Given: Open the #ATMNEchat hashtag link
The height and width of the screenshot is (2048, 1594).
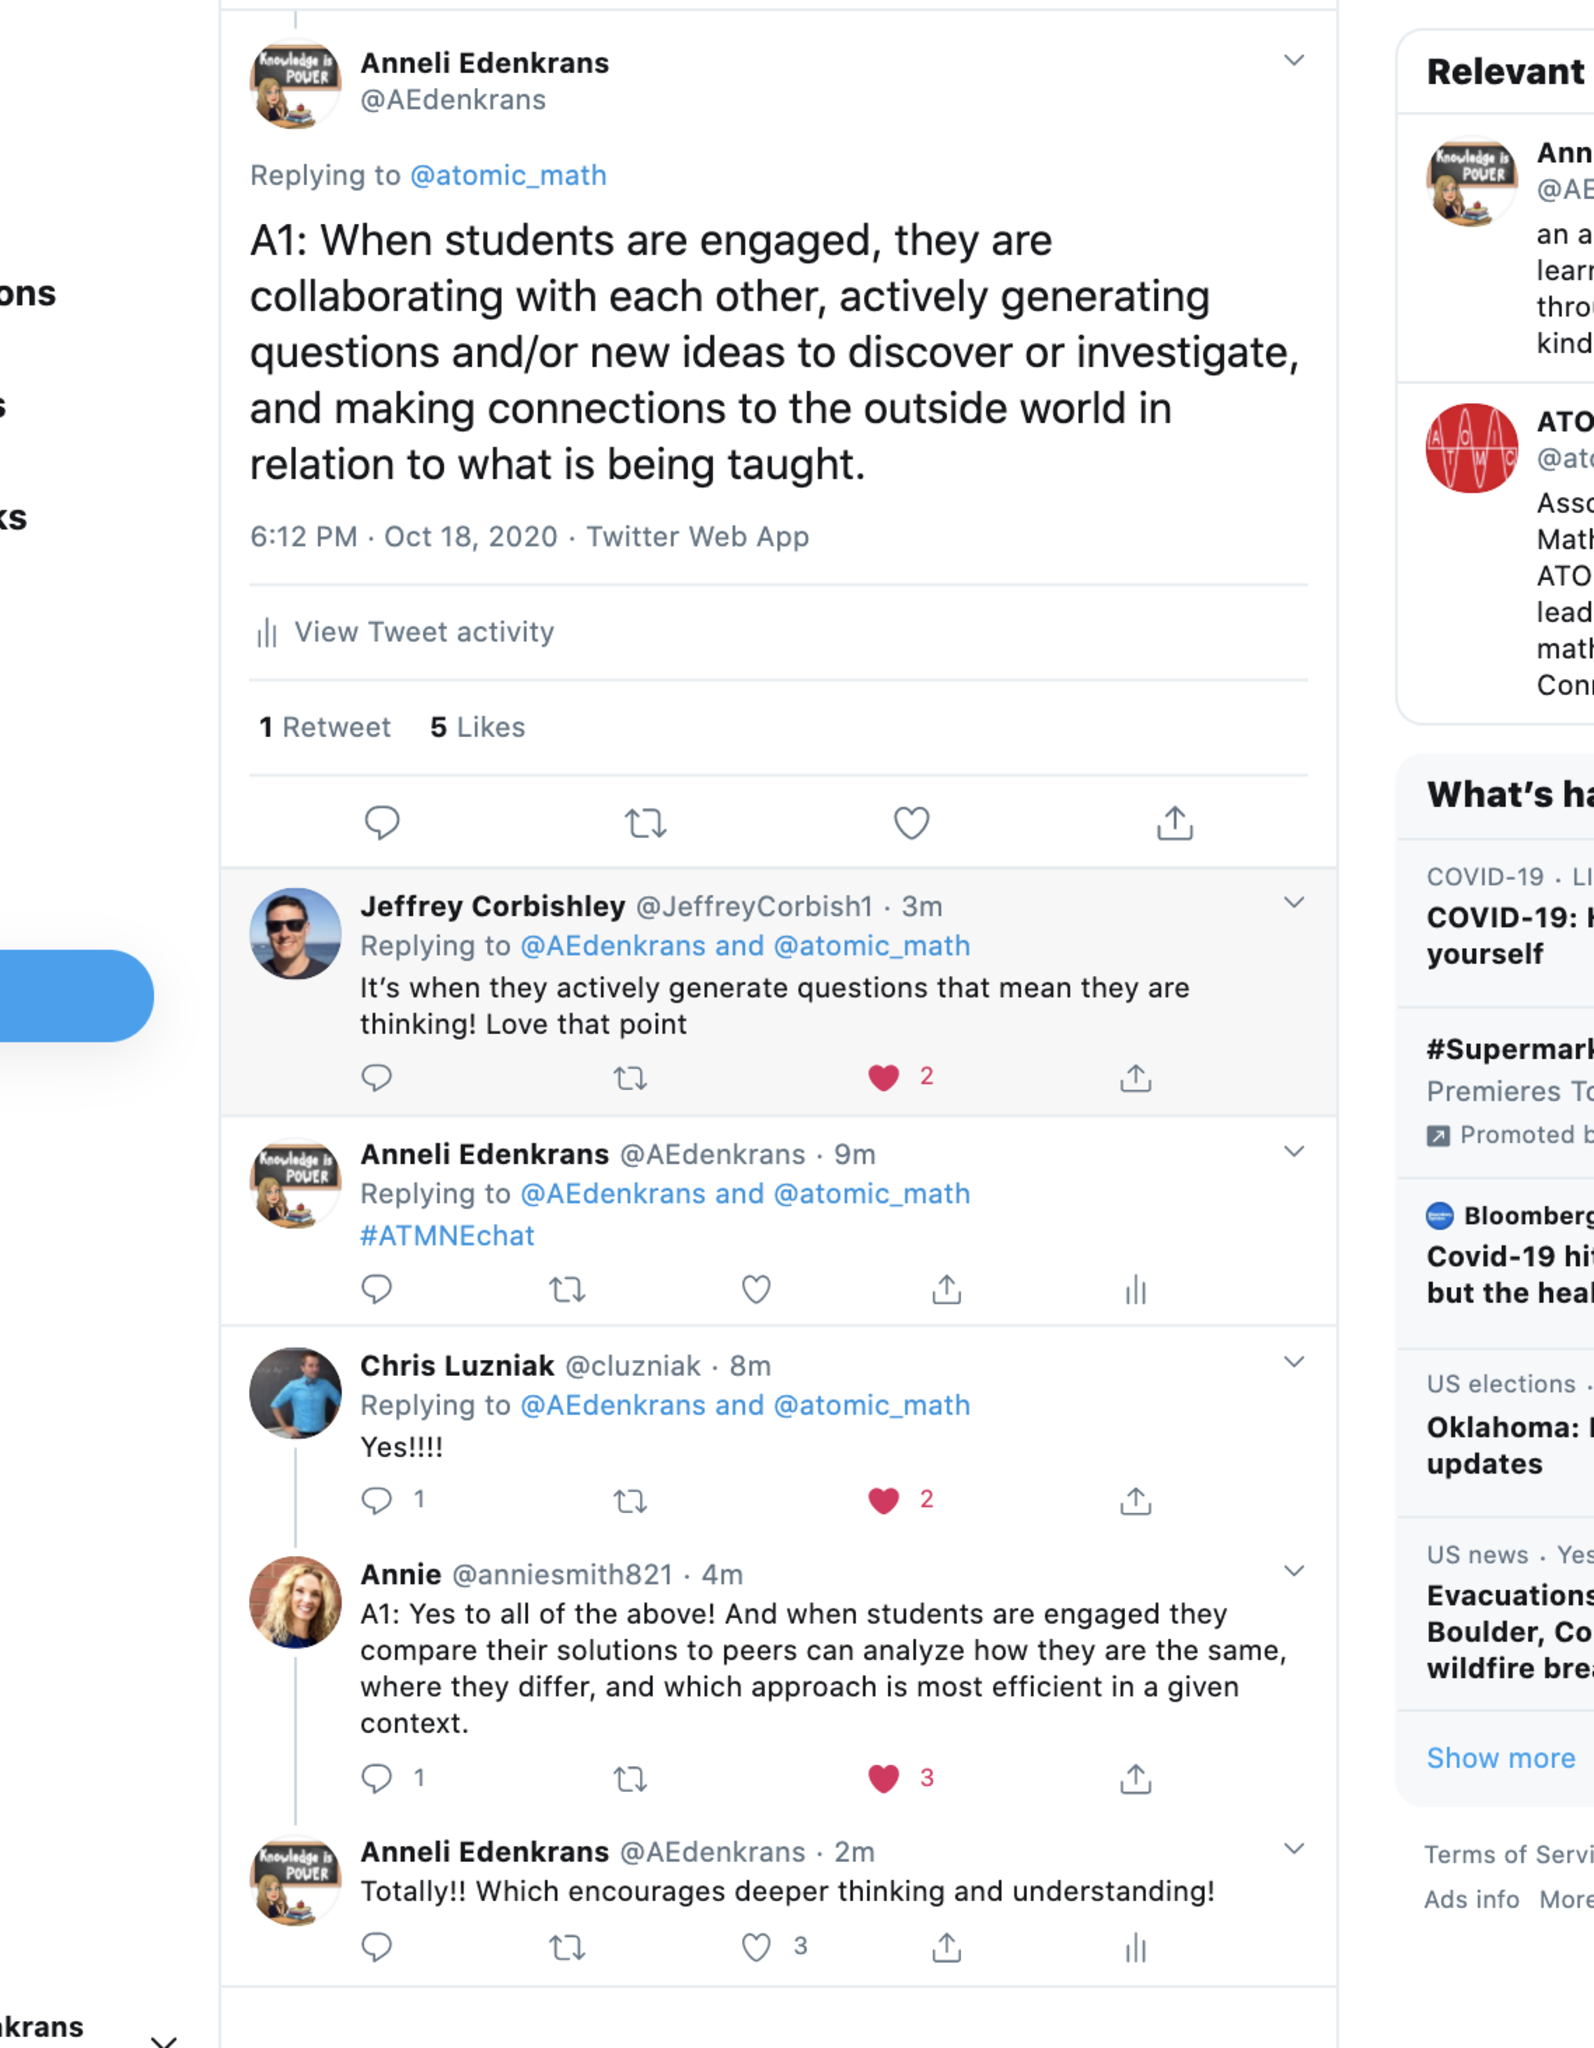Looking at the screenshot, I should coord(447,1236).
